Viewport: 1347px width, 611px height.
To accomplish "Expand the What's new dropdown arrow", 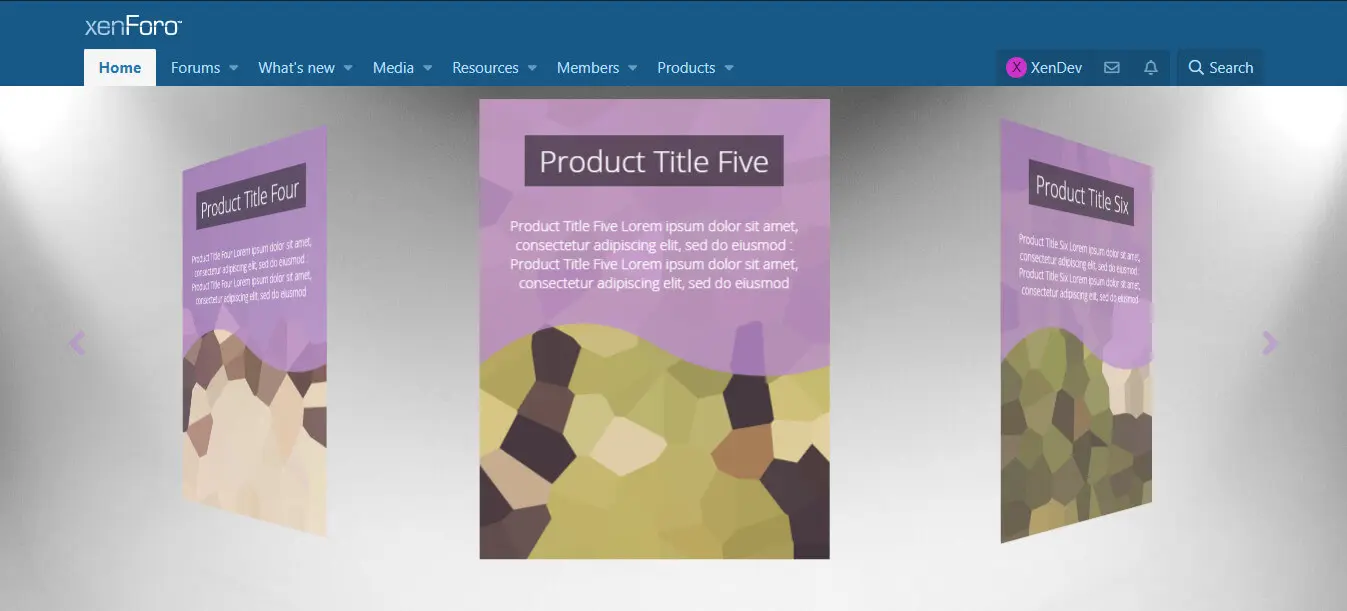I will pyautogui.click(x=348, y=68).
